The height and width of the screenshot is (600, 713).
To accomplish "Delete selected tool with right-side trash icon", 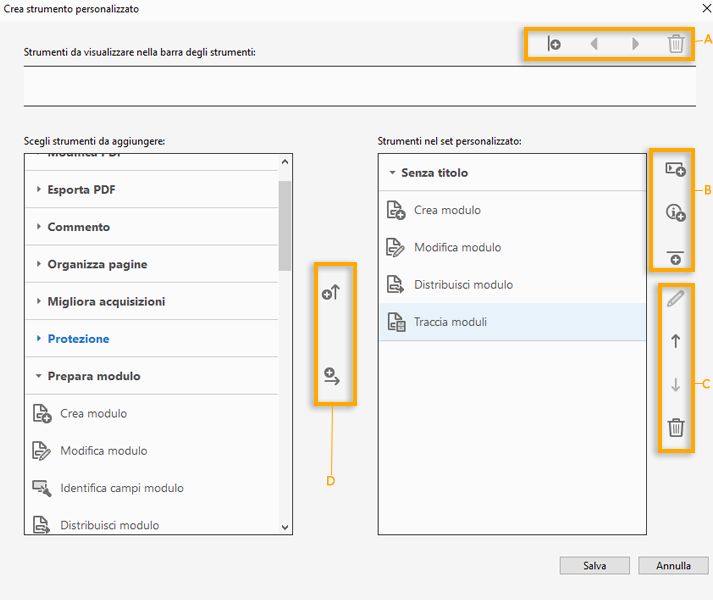I will (x=675, y=428).
